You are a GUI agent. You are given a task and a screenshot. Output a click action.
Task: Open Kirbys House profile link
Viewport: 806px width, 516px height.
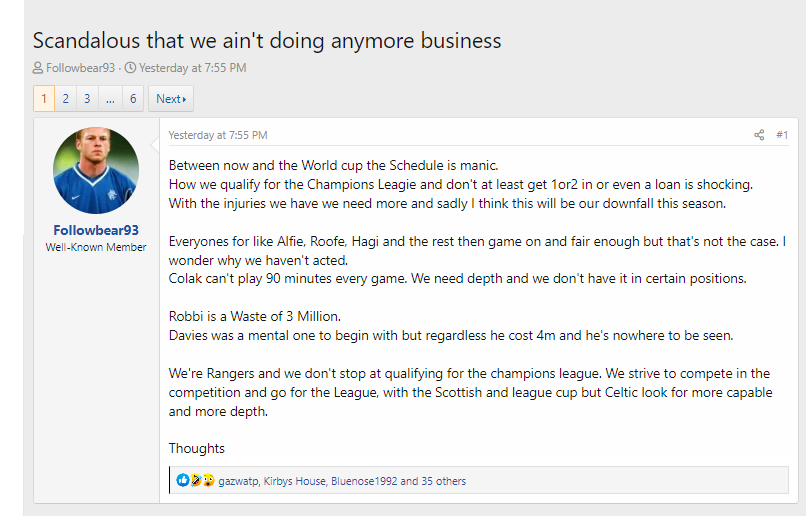295,481
